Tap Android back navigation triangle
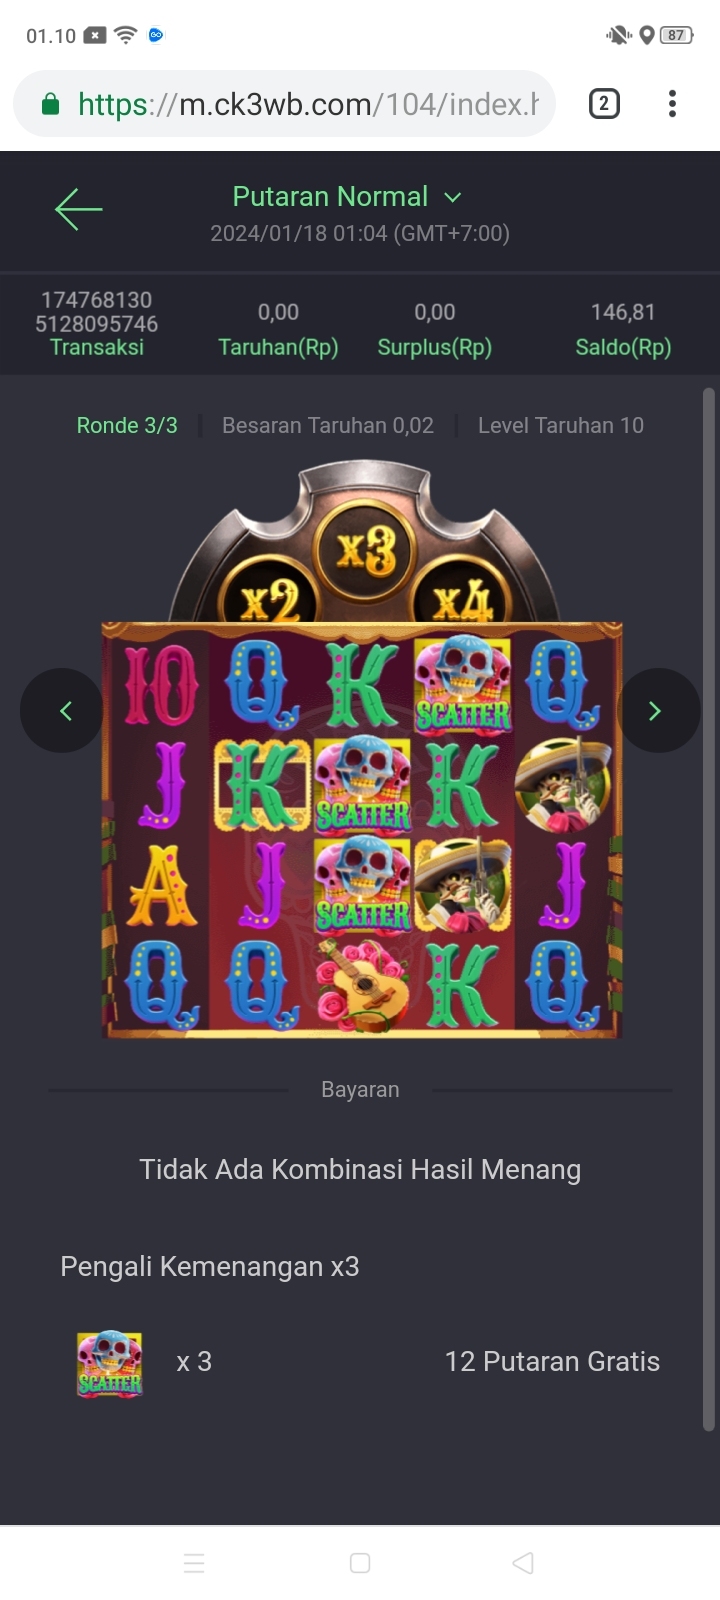 coord(522,1563)
